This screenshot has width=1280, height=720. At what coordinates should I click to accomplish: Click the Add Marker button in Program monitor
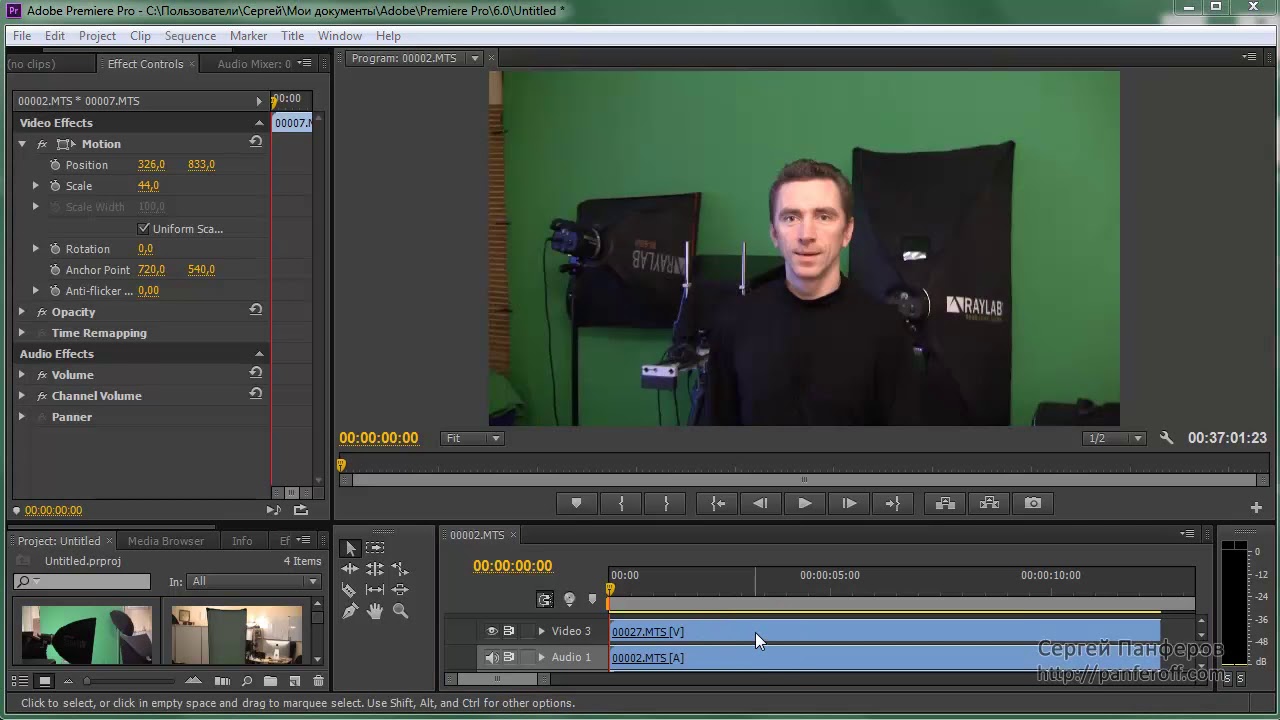[576, 504]
